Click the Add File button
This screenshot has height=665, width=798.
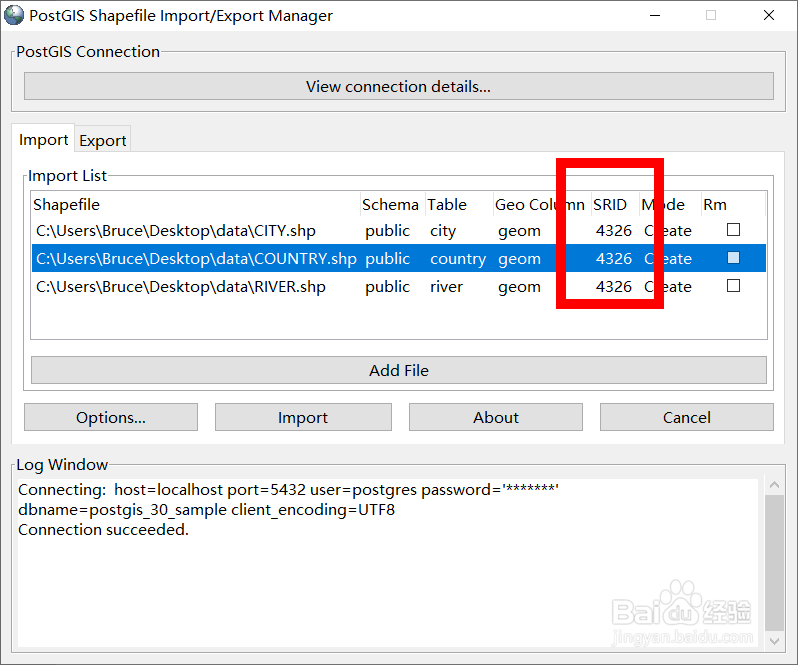point(398,370)
